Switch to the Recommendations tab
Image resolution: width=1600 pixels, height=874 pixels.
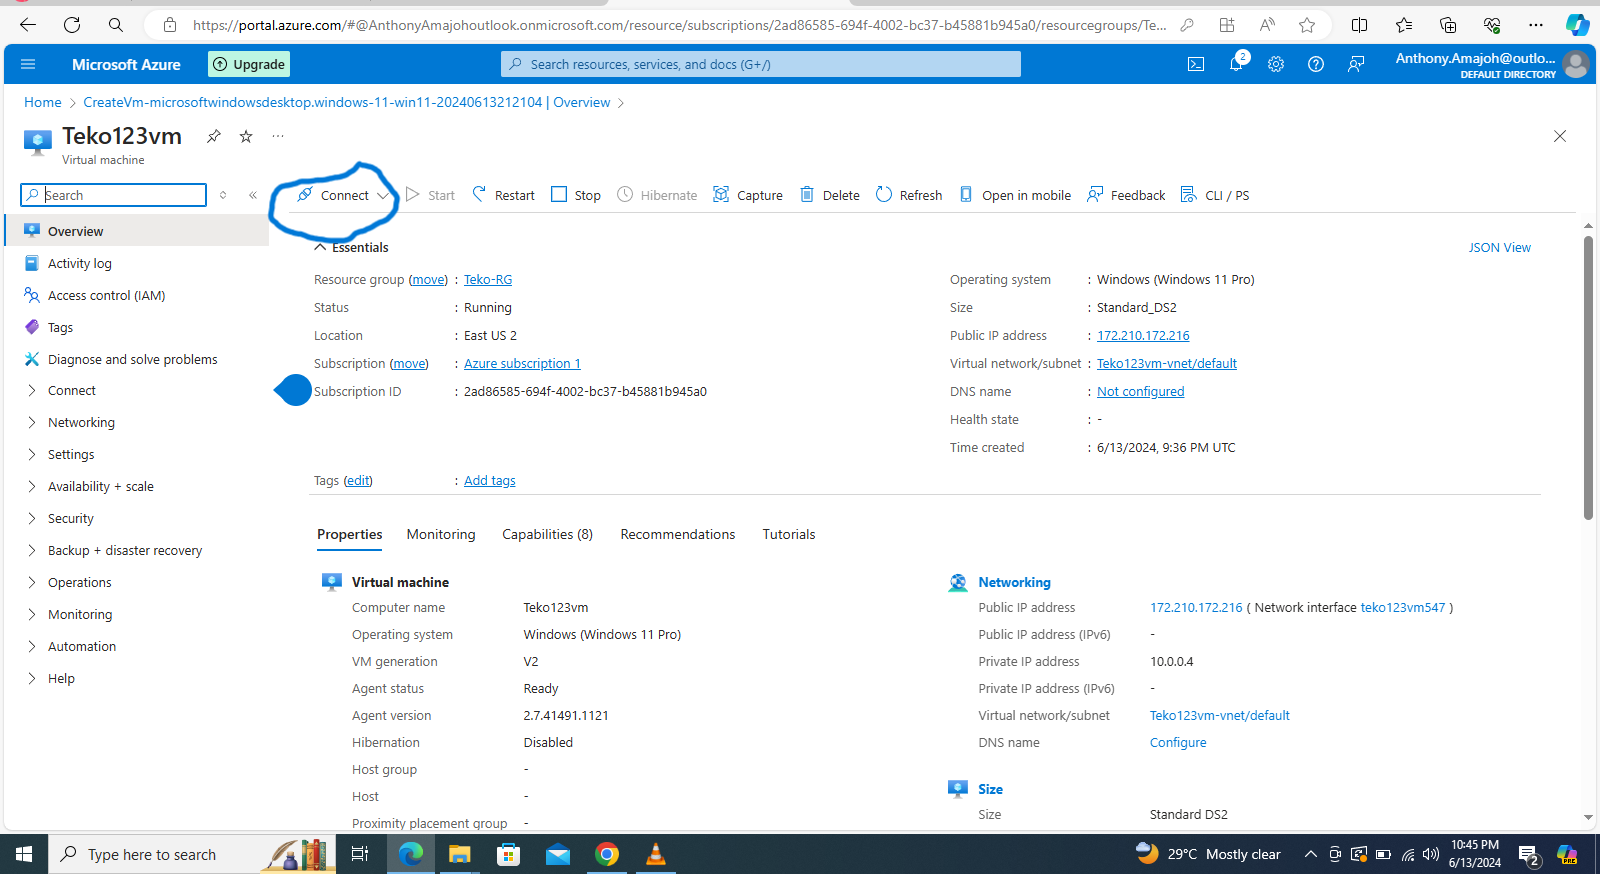pos(678,534)
